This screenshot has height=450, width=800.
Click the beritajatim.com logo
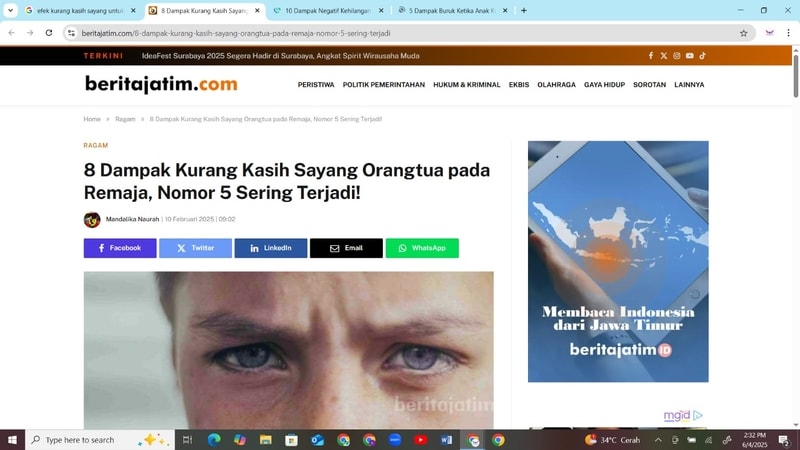coord(161,84)
